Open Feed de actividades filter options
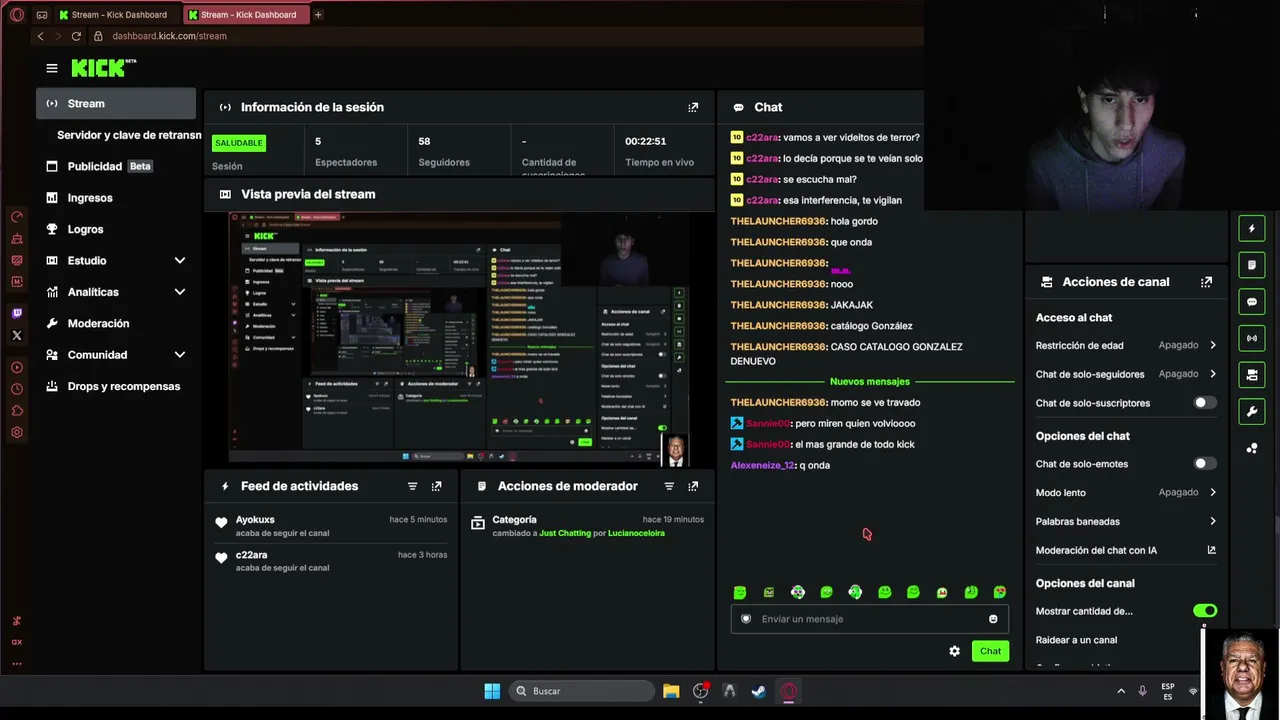 [x=412, y=486]
